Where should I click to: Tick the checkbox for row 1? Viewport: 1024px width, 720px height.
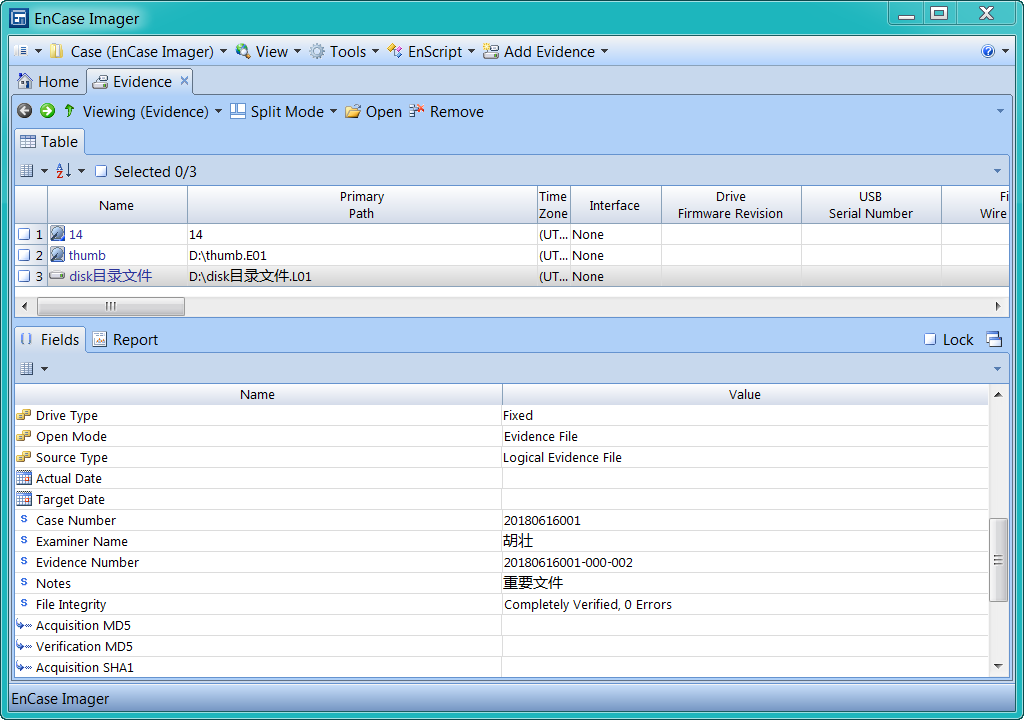click(24, 234)
